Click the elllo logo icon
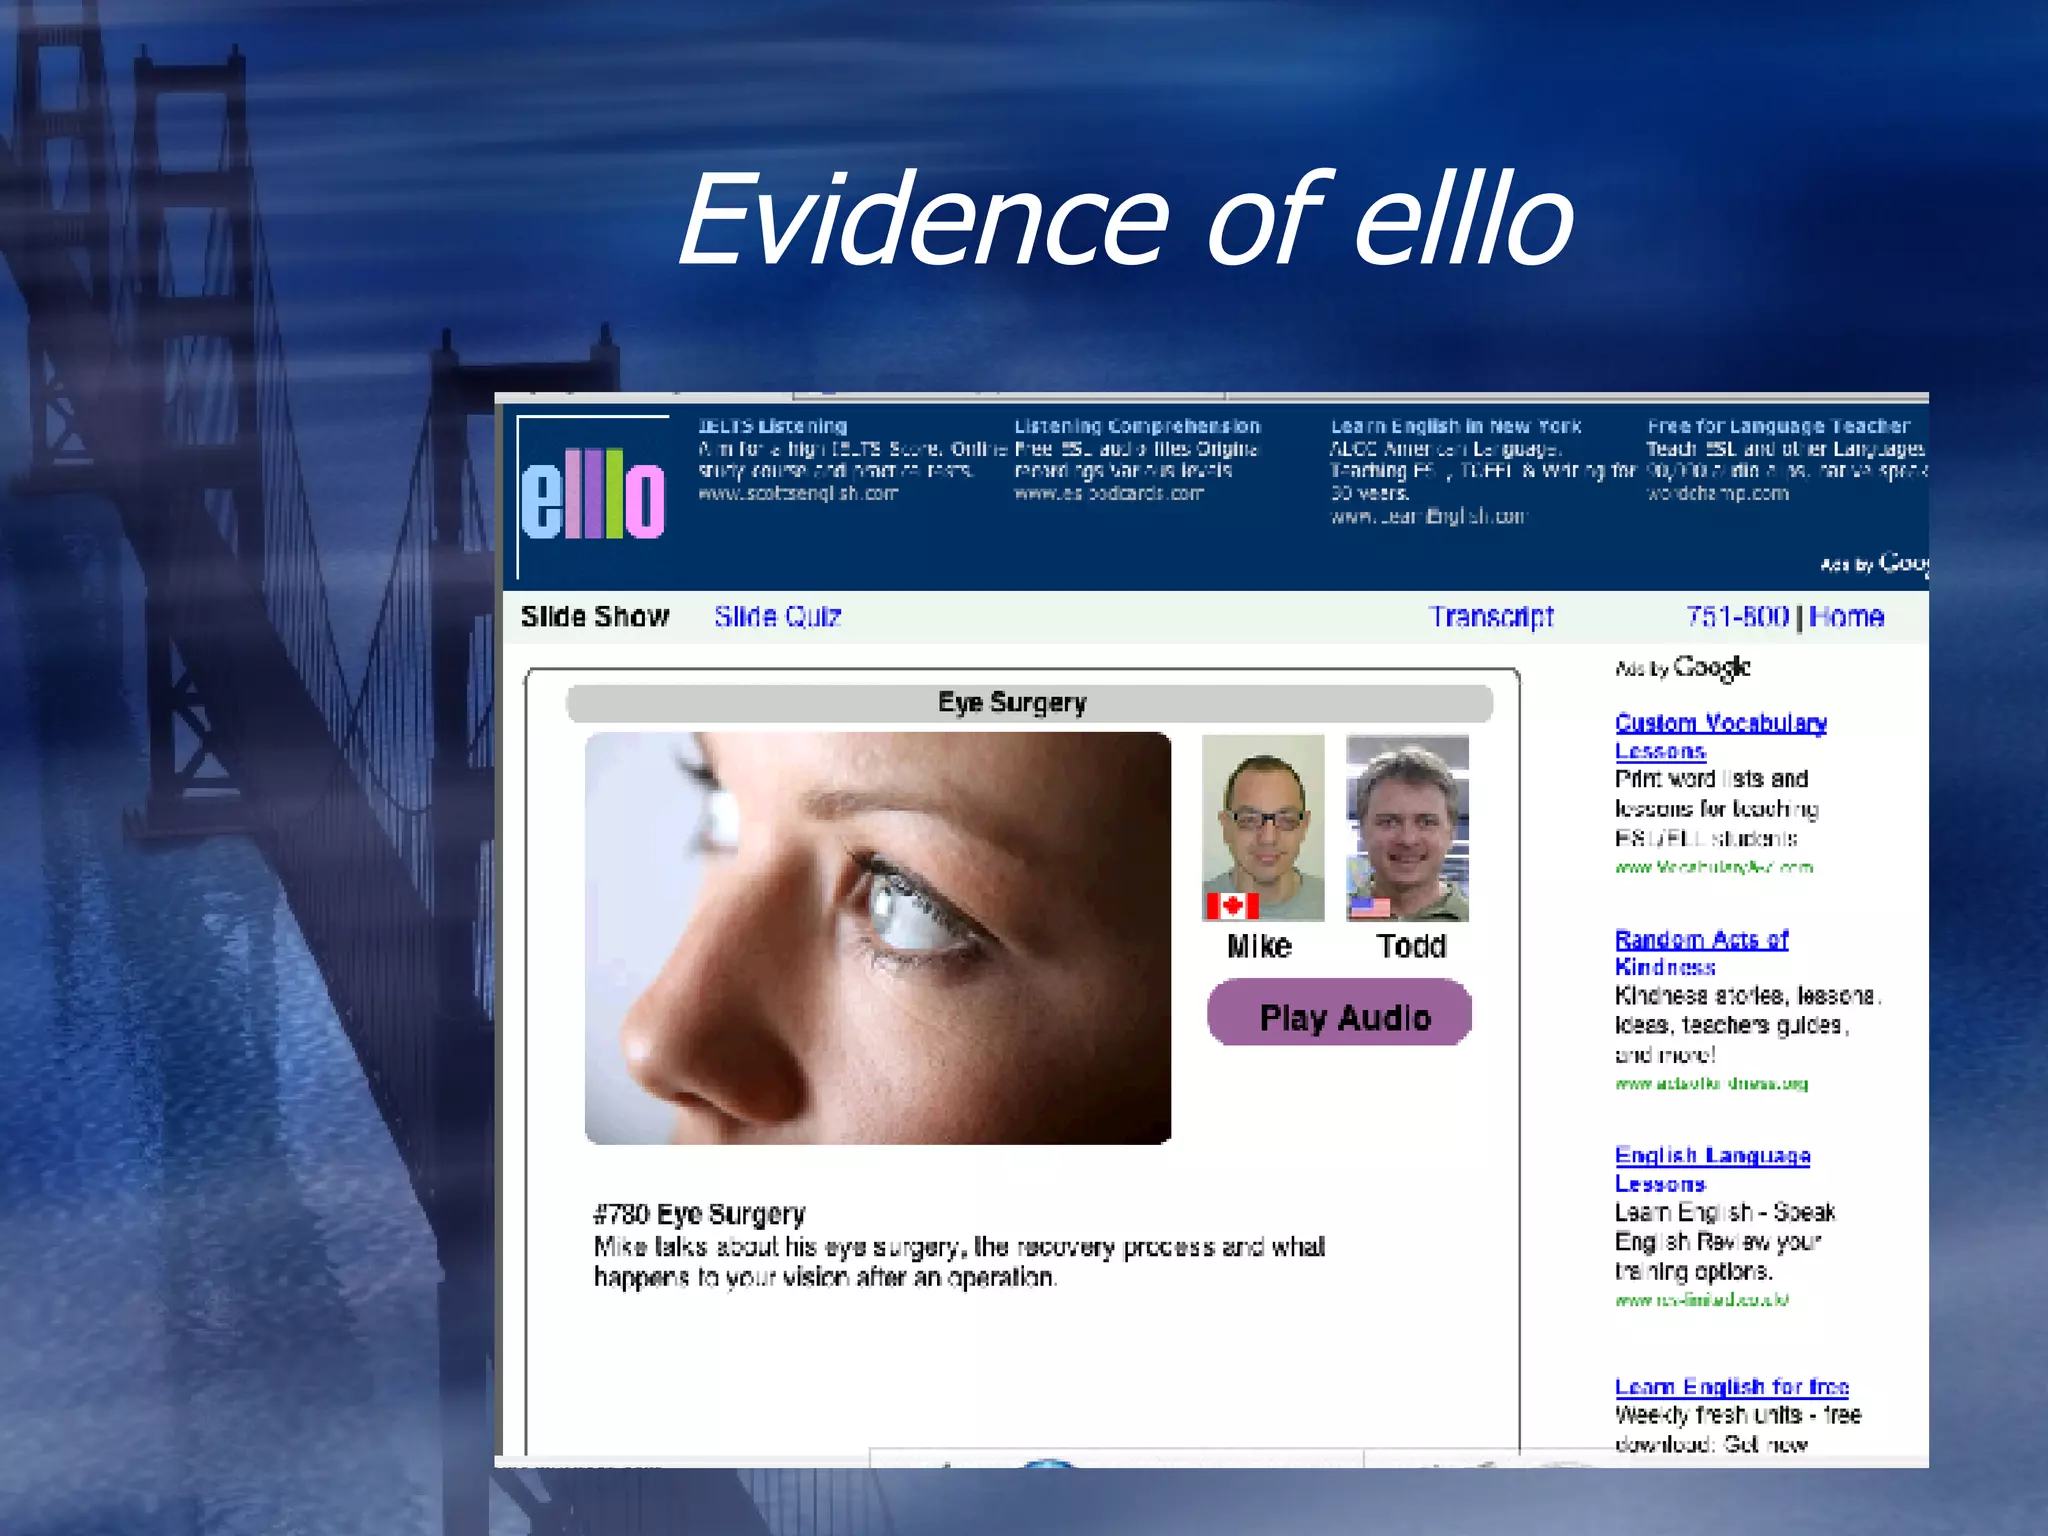The image size is (2048, 1536). click(x=592, y=495)
